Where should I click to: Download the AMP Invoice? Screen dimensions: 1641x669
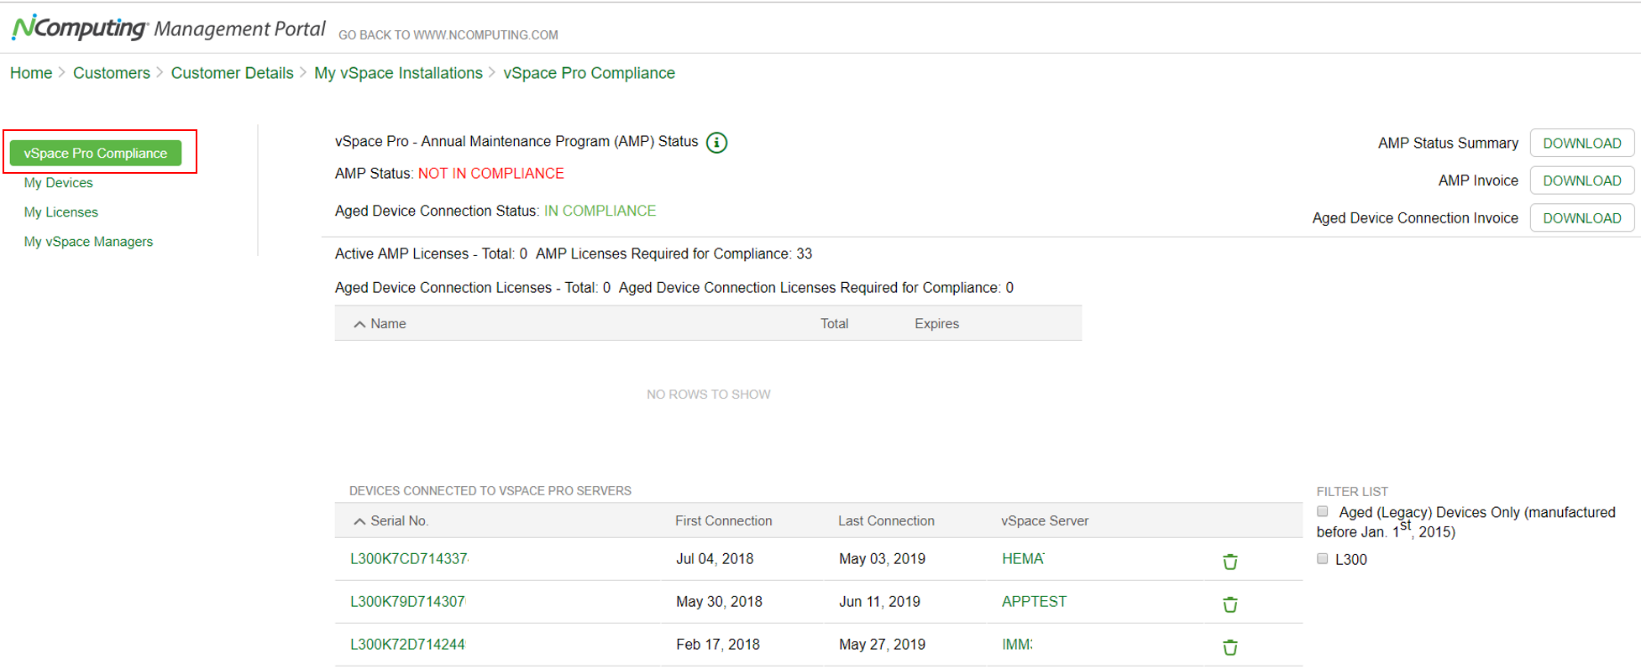point(1582,180)
